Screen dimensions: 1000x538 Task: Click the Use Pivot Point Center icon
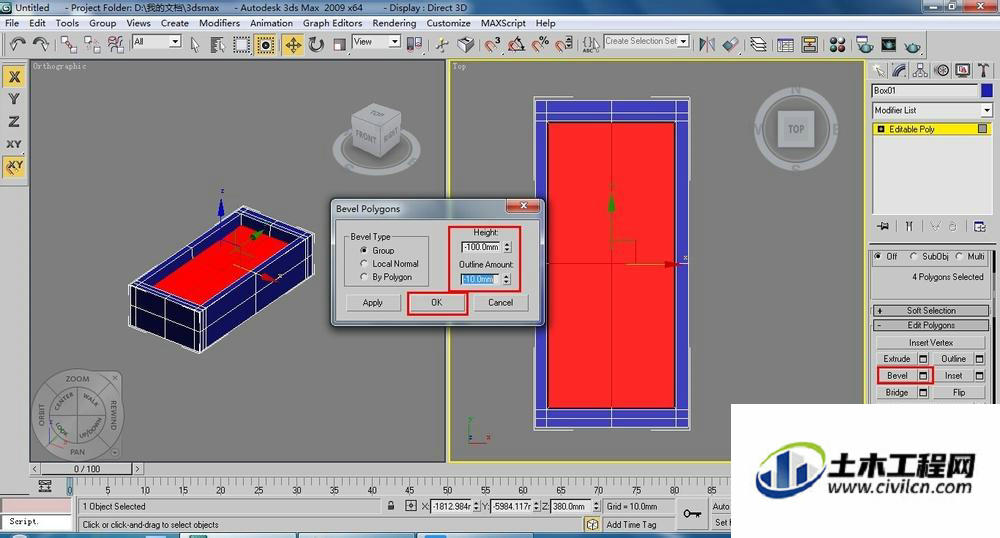point(415,44)
